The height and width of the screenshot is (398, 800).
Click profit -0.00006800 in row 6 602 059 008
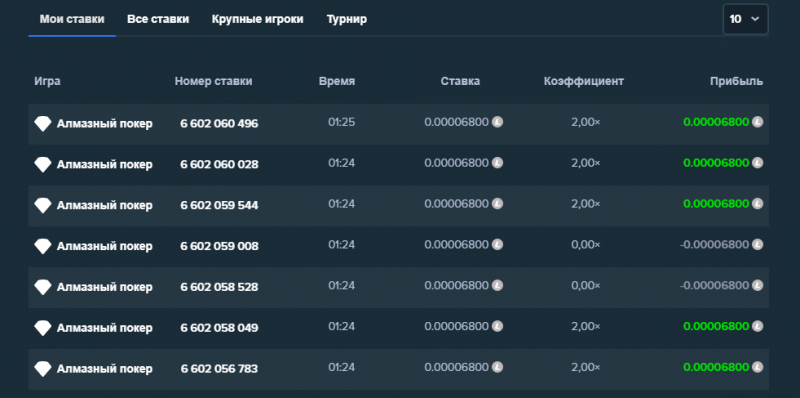(x=714, y=244)
